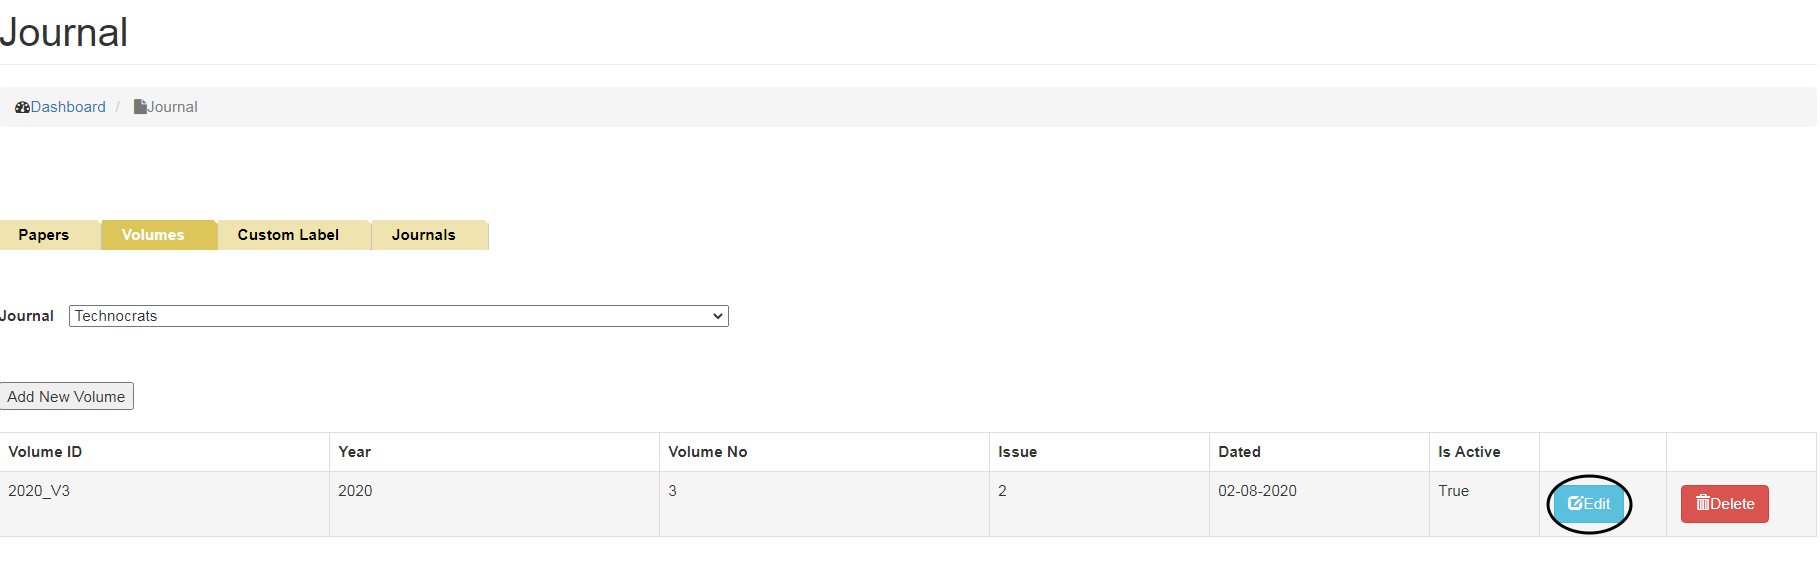
Task: Switch to the Papers tab
Action: pos(44,235)
